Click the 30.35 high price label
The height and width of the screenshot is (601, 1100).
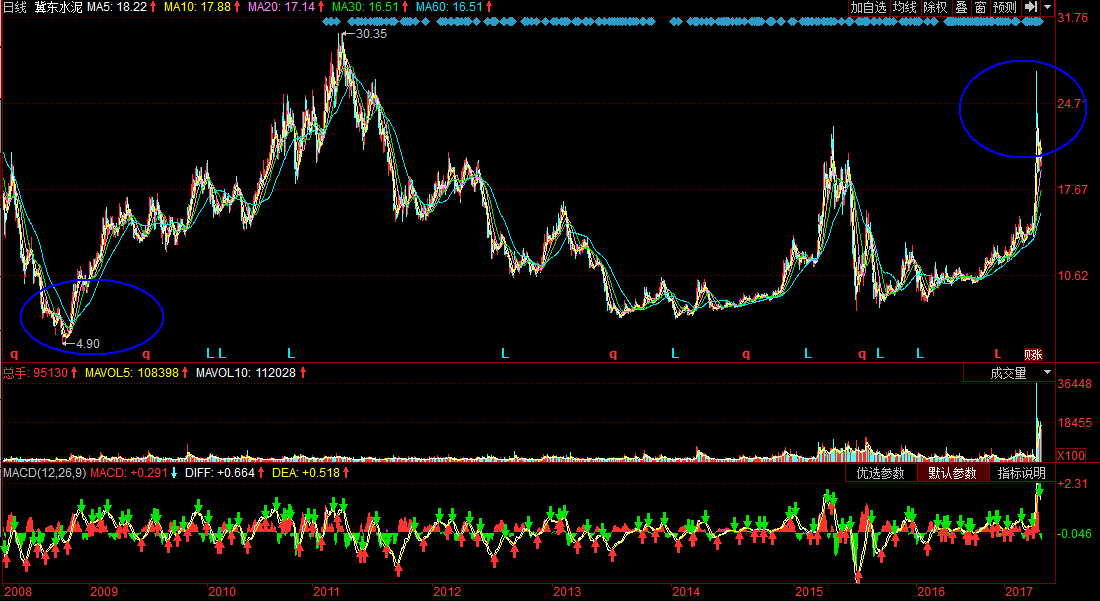coord(371,33)
